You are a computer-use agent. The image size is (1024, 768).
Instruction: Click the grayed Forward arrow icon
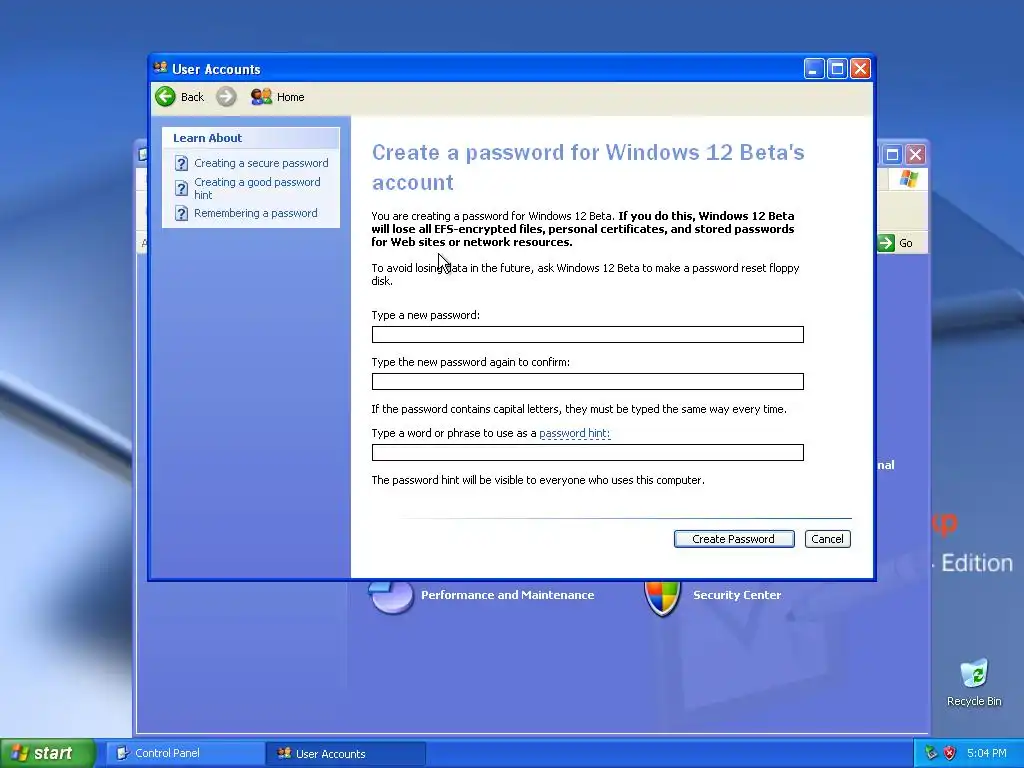click(x=226, y=97)
